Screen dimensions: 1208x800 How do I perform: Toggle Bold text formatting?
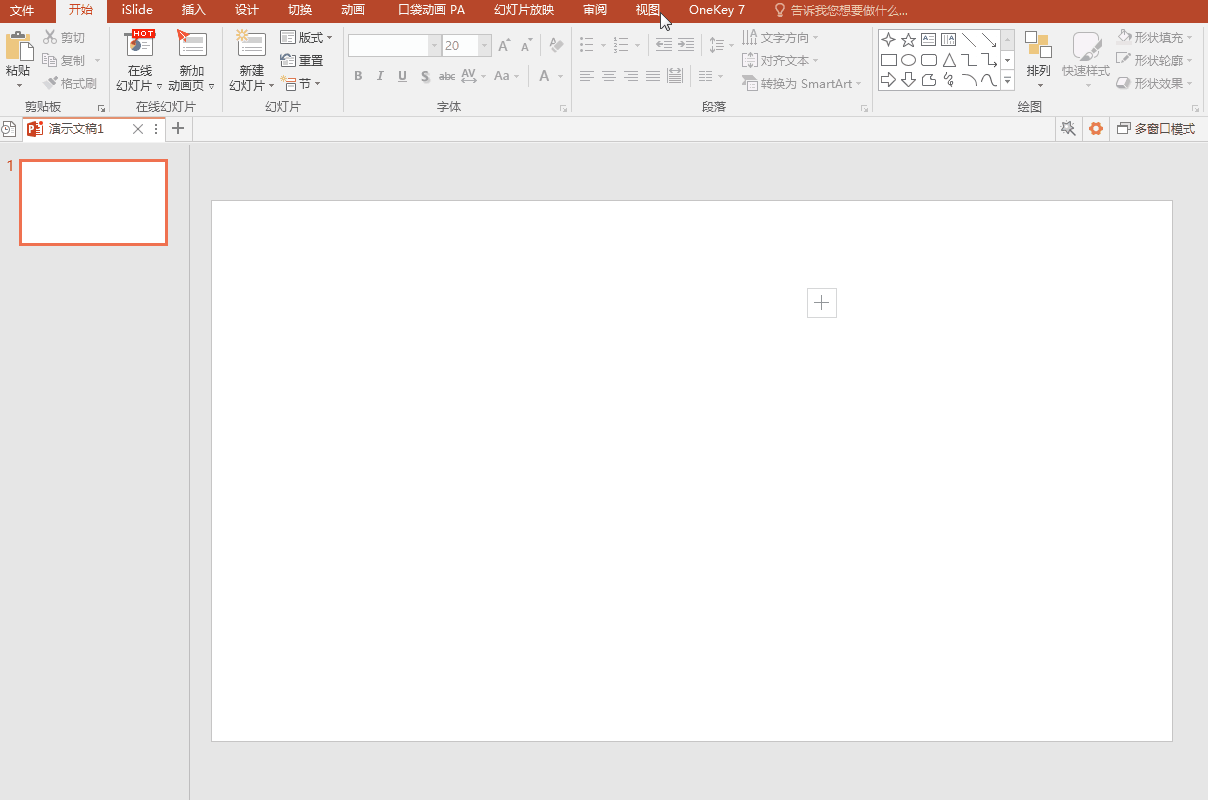pyautogui.click(x=358, y=76)
